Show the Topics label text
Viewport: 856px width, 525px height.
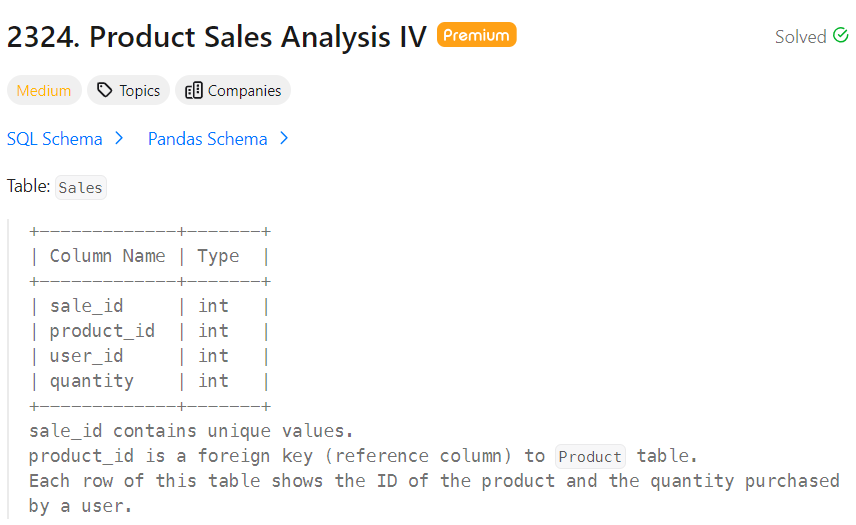140,91
